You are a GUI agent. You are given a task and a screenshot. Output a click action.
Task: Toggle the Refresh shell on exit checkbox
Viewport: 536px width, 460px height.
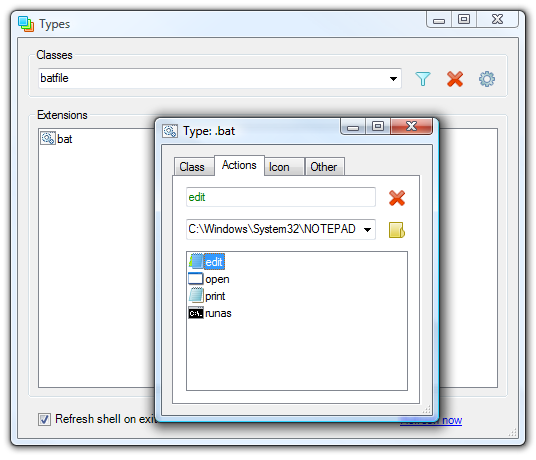(x=44, y=419)
